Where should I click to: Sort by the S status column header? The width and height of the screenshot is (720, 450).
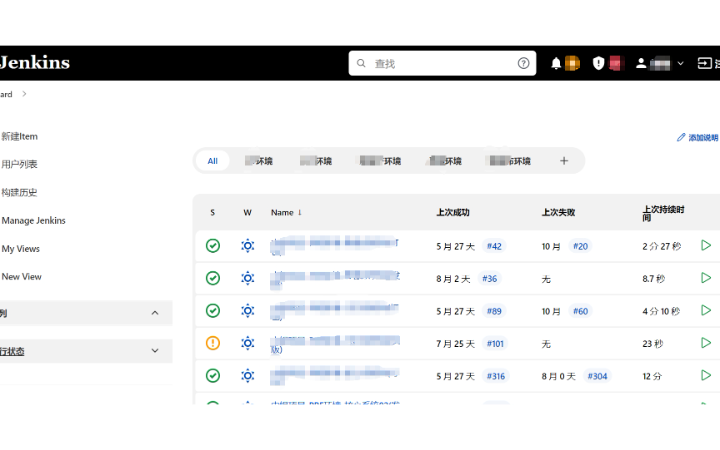213,213
